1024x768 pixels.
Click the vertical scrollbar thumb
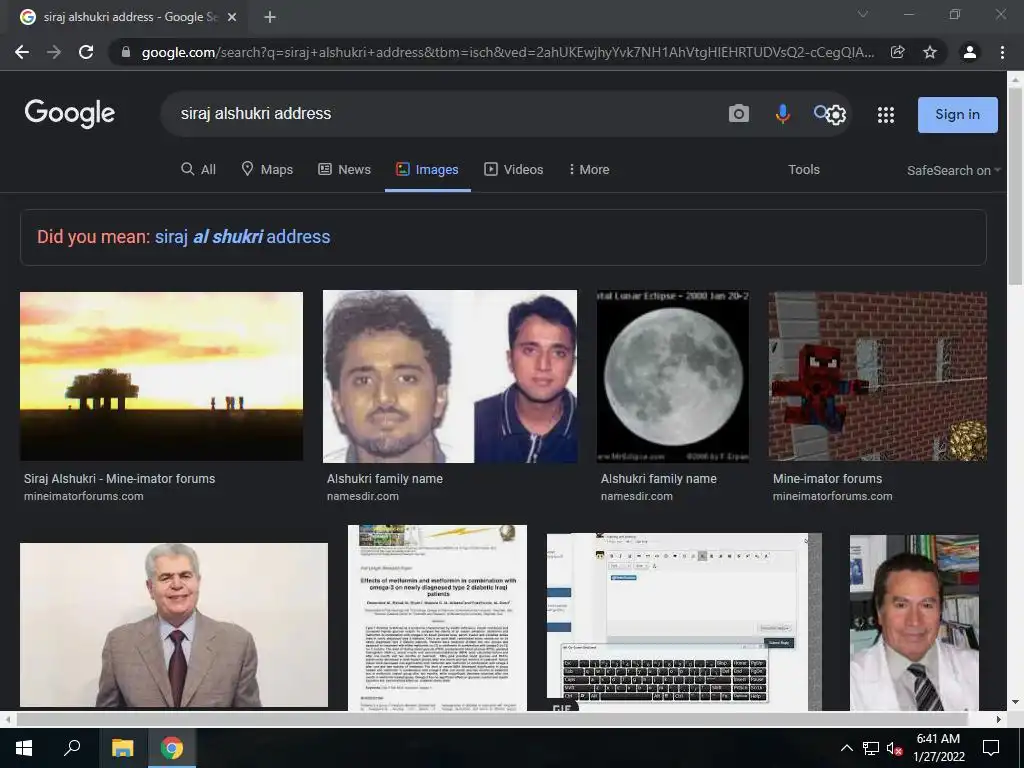[x=1015, y=186]
